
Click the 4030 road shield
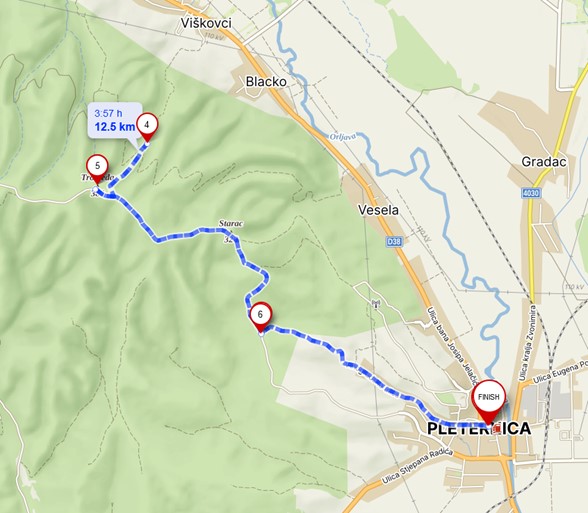tap(531, 193)
